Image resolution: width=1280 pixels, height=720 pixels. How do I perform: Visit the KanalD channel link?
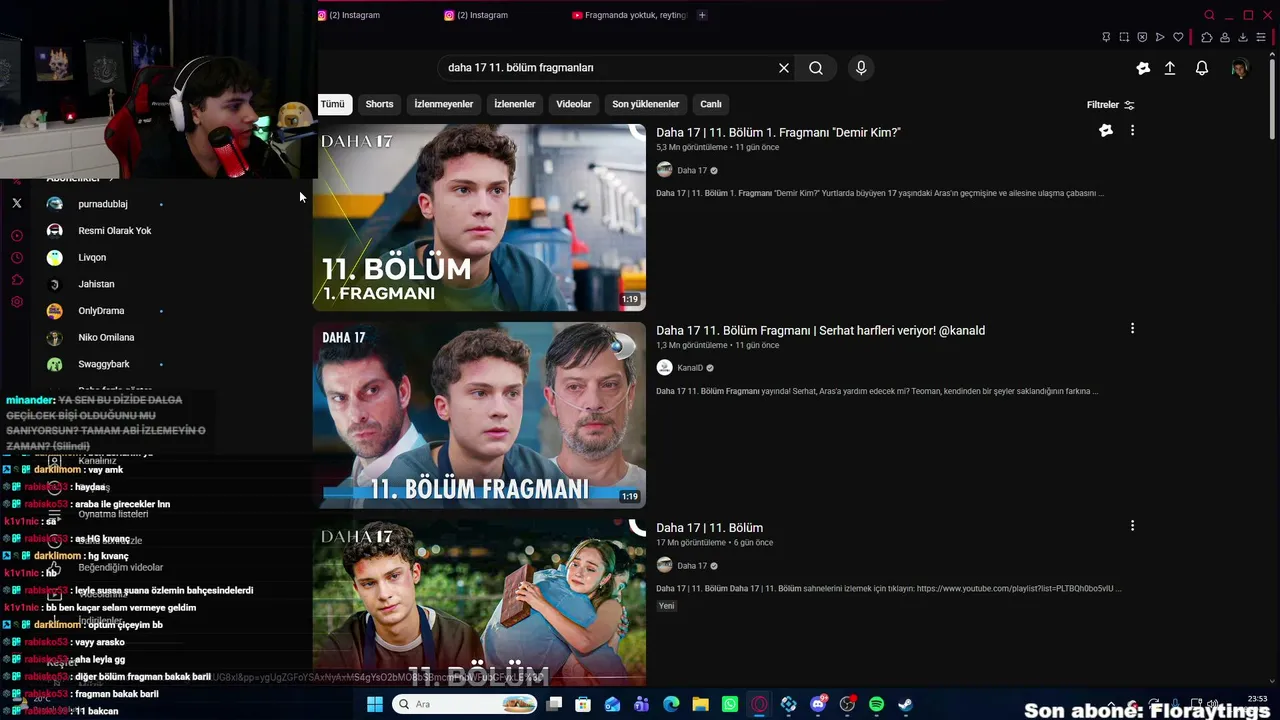[x=690, y=368]
